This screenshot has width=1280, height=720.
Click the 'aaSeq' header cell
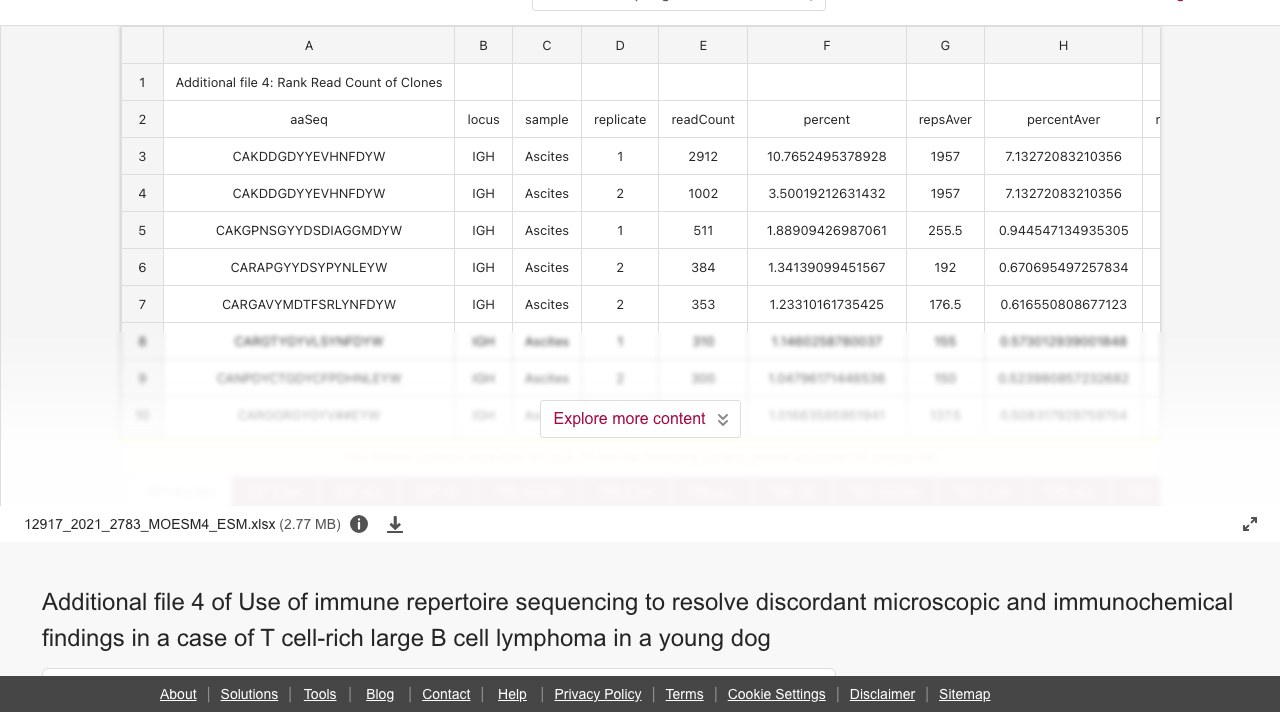pos(309,119)
